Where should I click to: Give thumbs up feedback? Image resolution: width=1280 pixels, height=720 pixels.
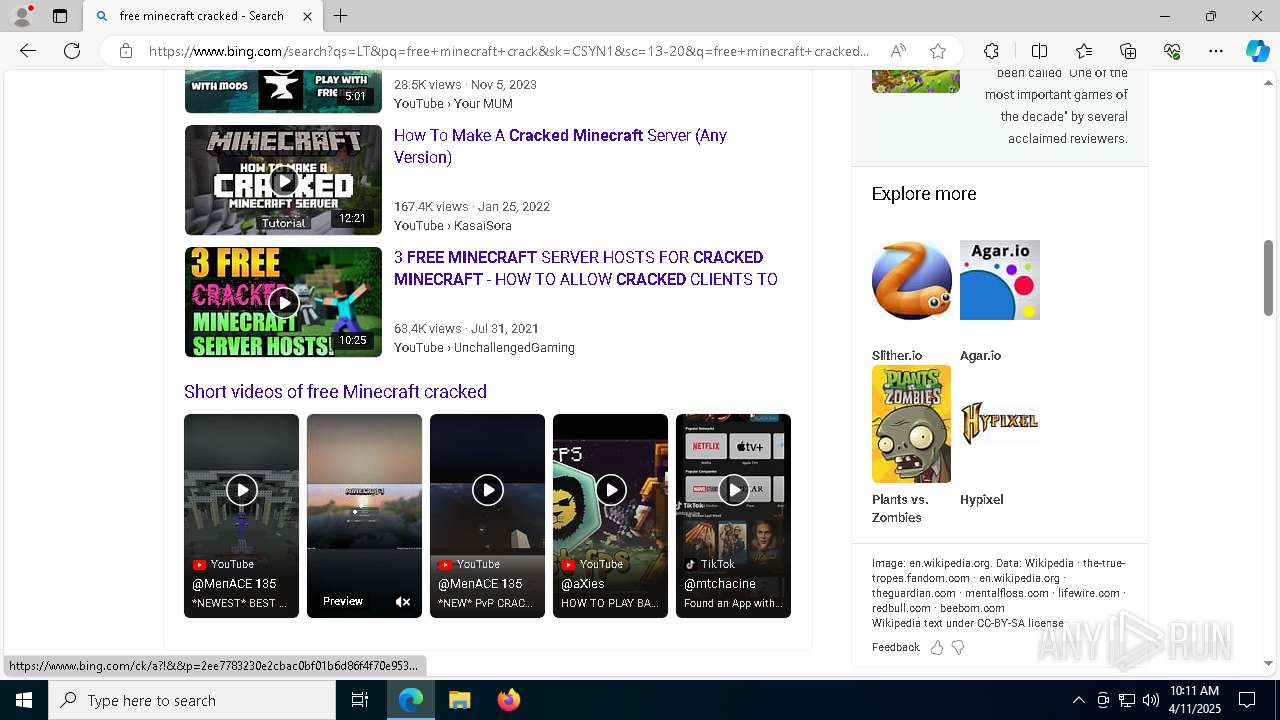(937, 647)
